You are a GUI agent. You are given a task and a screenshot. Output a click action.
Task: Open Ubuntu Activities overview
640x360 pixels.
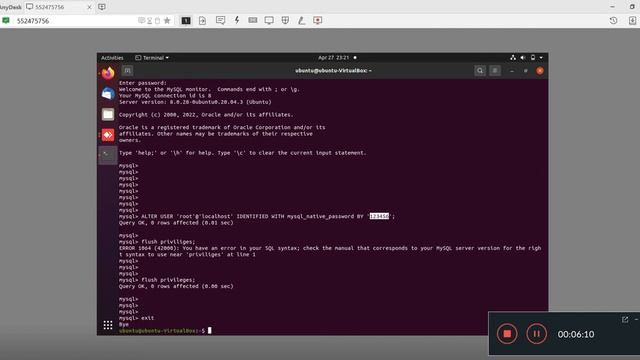[112, 58]
